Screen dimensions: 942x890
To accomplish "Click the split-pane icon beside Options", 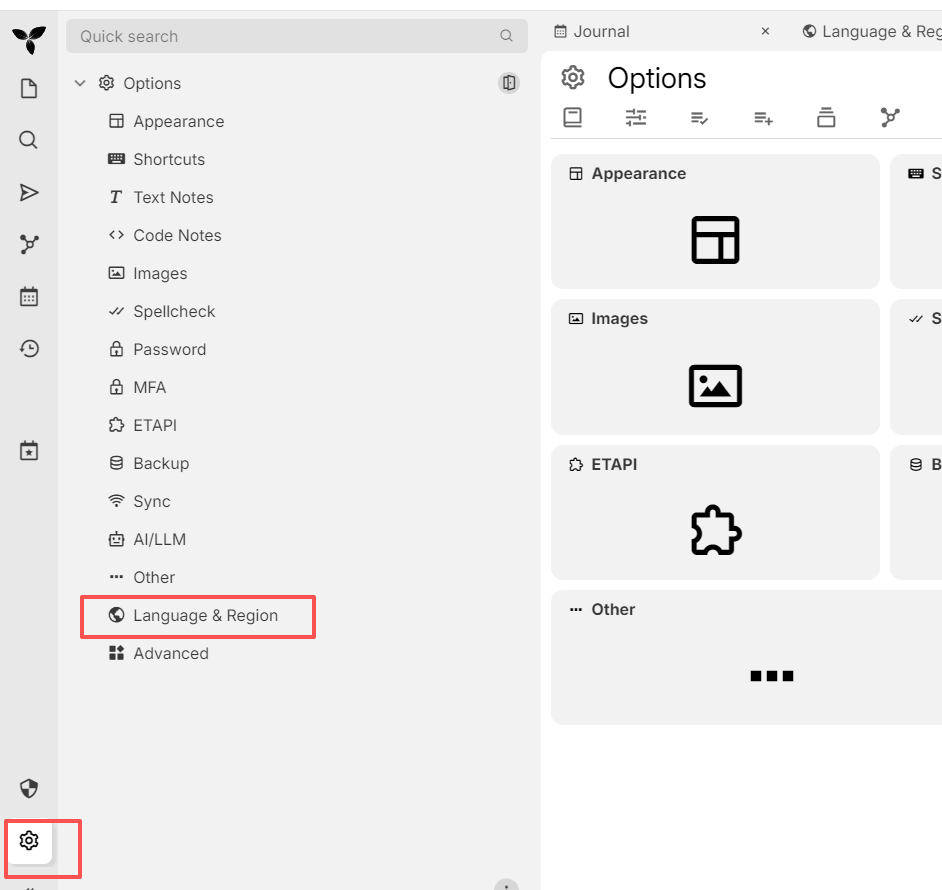I will [509, 82].
